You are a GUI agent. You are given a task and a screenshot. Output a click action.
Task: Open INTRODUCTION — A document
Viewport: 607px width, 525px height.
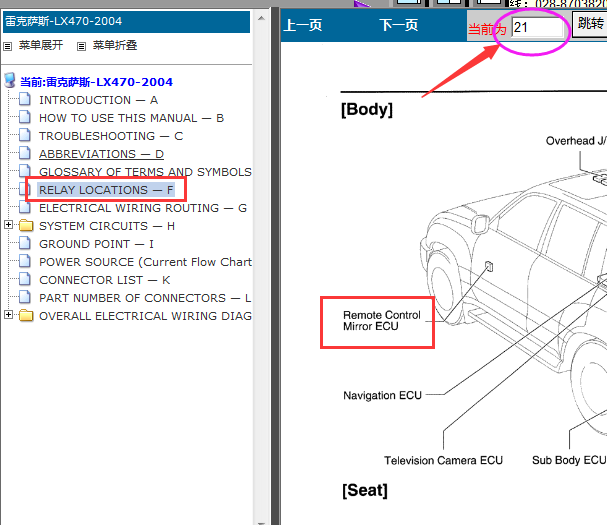pos(98,100)
